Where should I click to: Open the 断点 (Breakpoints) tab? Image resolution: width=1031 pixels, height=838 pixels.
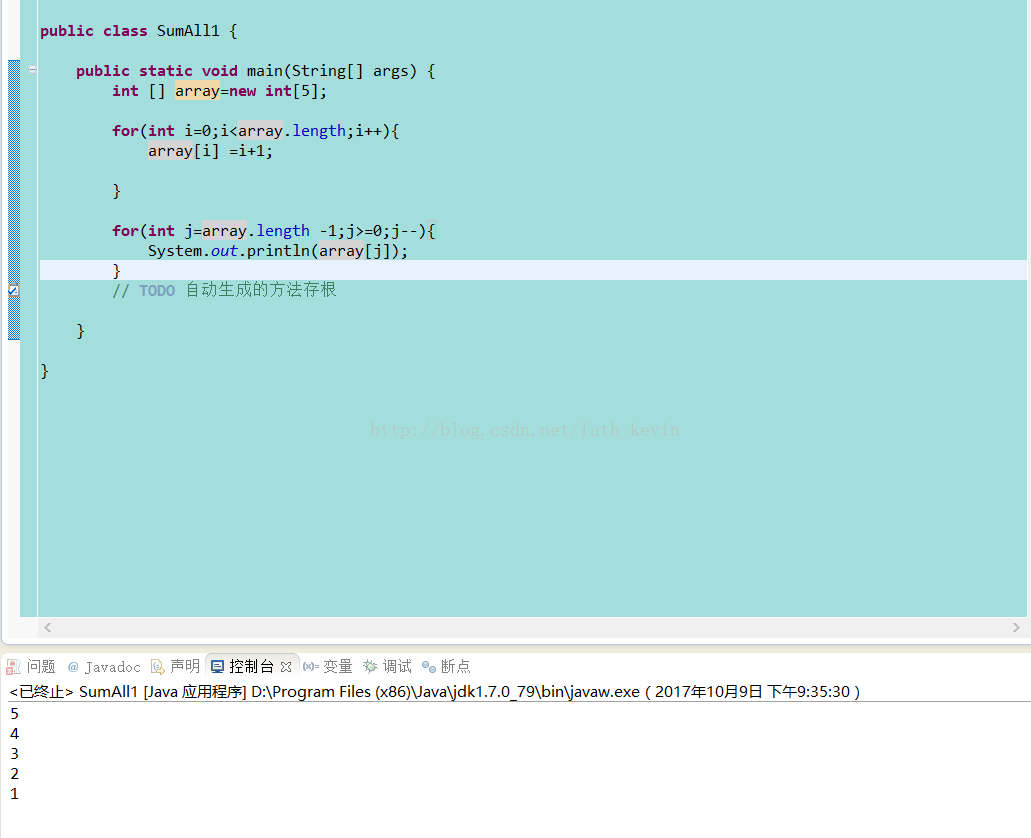pyautogui.click(x=446, y=666)
